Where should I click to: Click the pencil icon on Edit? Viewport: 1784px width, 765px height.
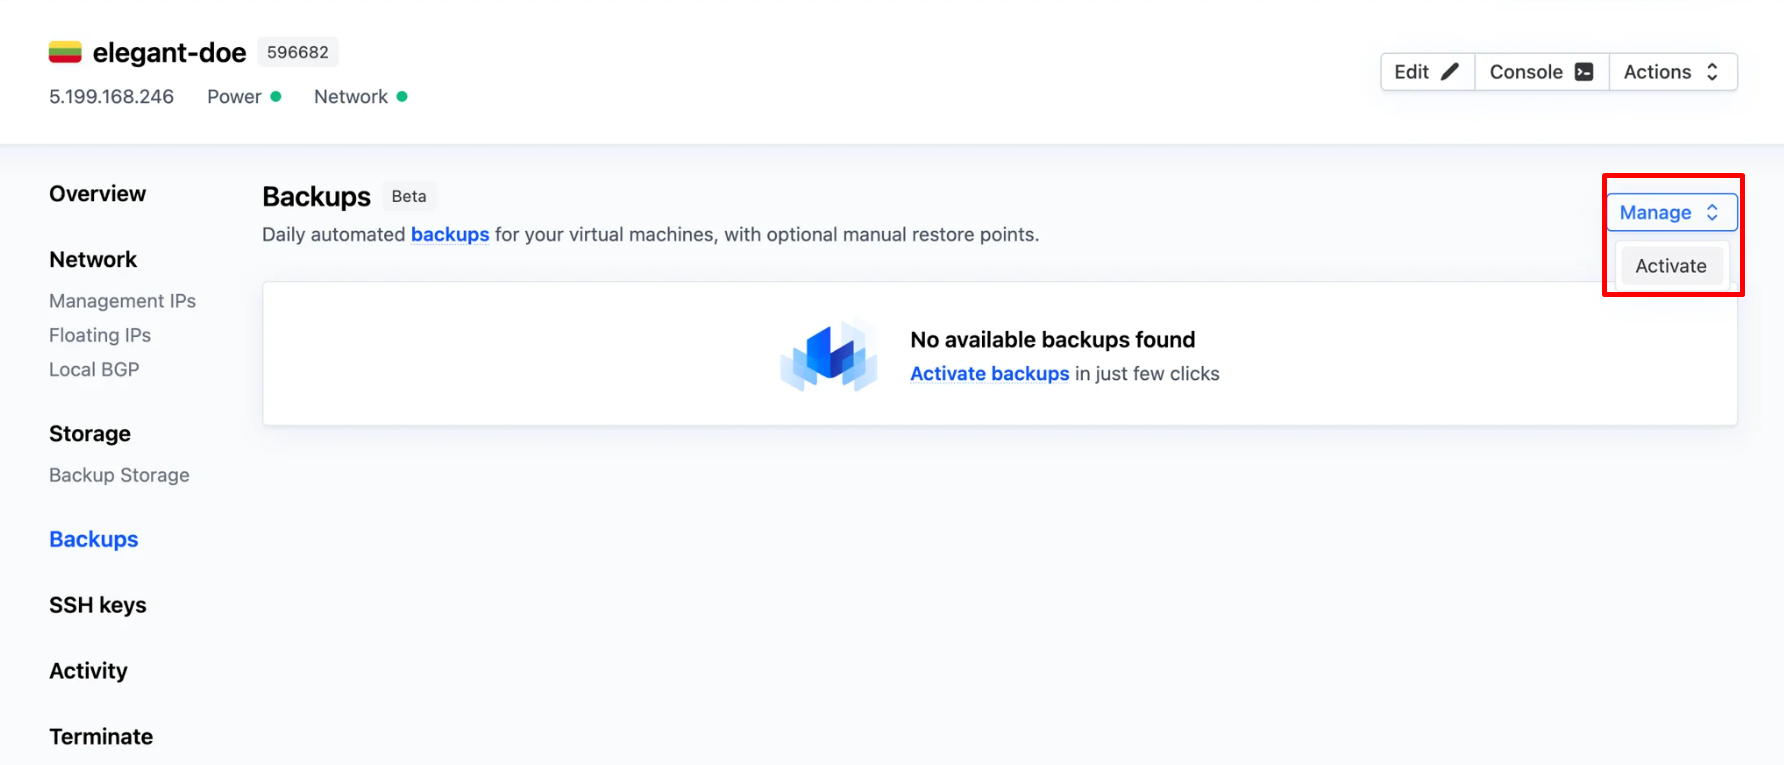[1449, 72]
